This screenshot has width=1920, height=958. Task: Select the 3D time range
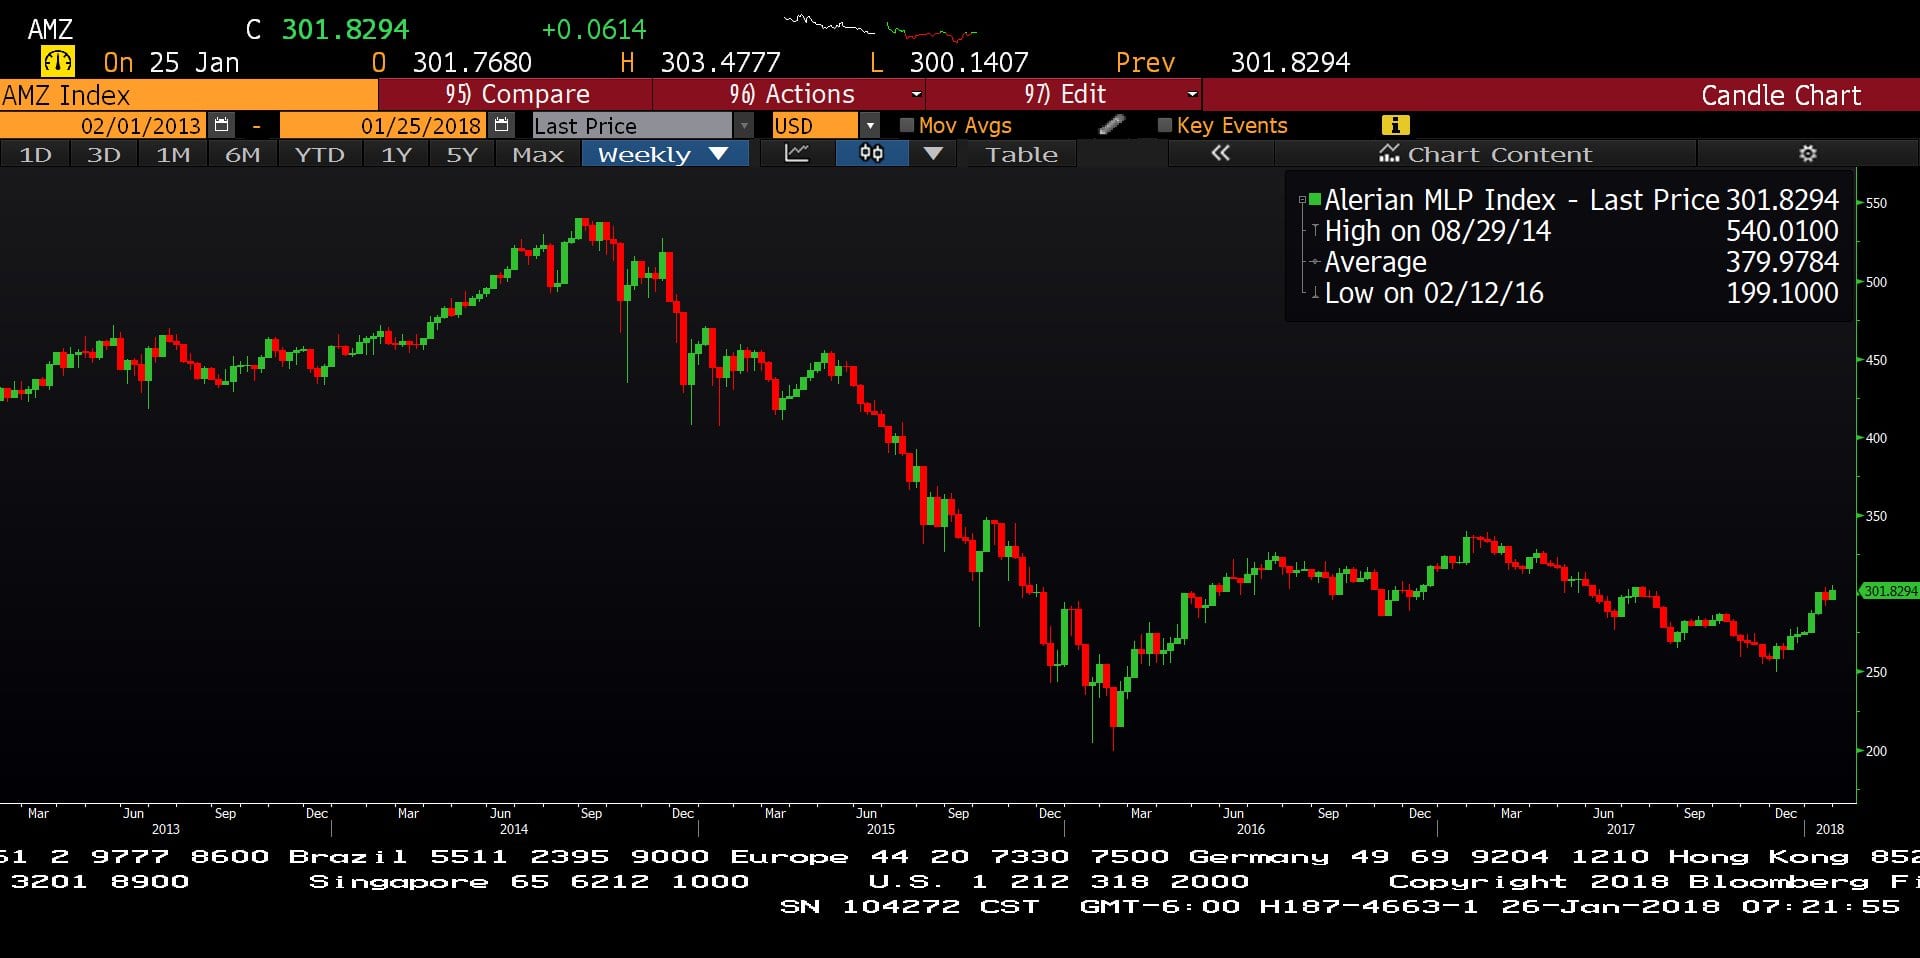(x=104, y=154)
